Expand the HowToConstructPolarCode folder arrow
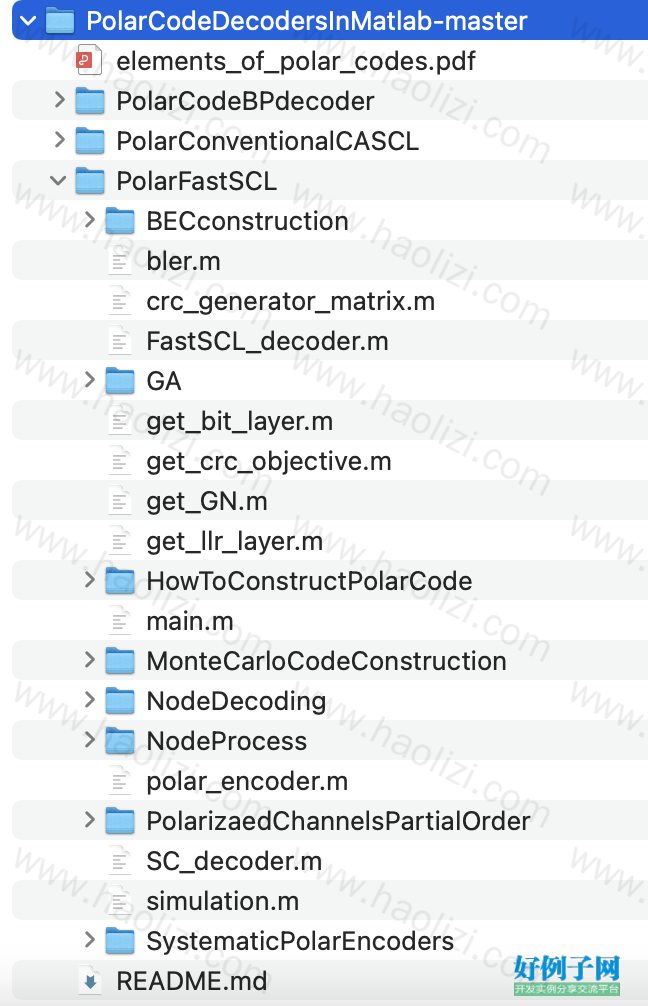Viewport: 648px width, 1006px height. pyautogui.click(x=90, y=580)
